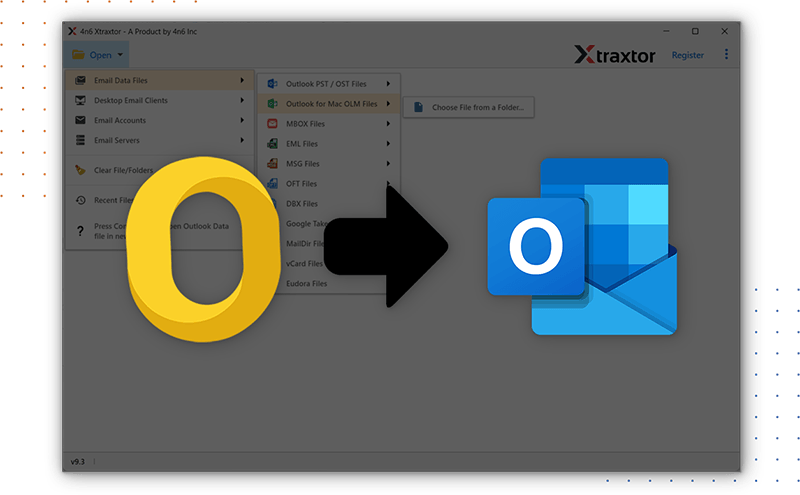Expand Outlook for Mac OLM Files arrow
Screen dimensions: 800x495
388,104
